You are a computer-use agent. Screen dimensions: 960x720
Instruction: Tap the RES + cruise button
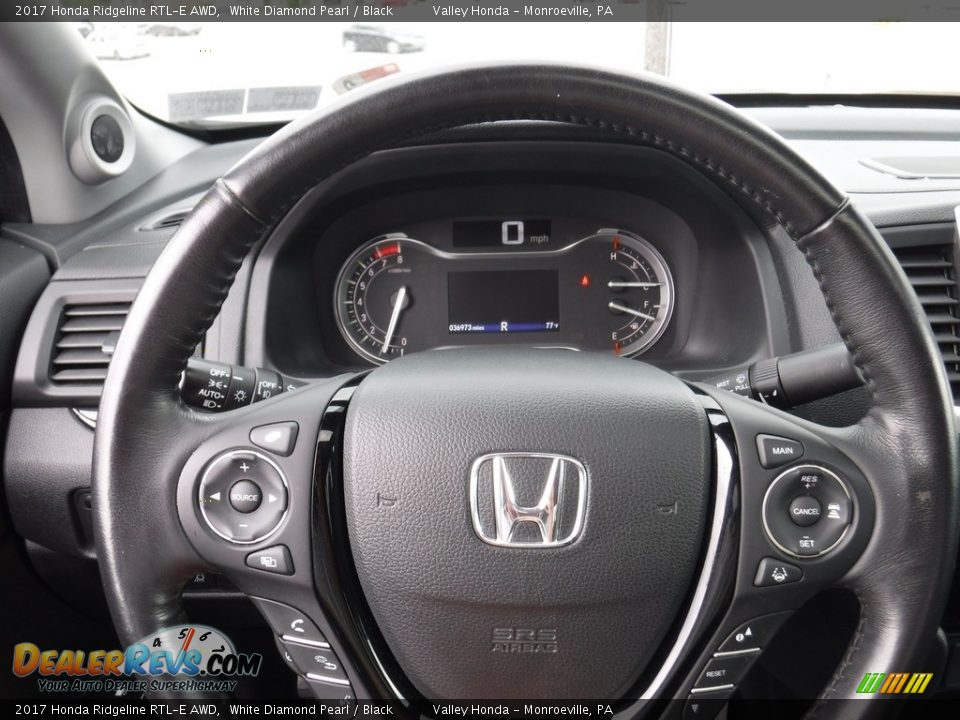(x=808, y=481)
